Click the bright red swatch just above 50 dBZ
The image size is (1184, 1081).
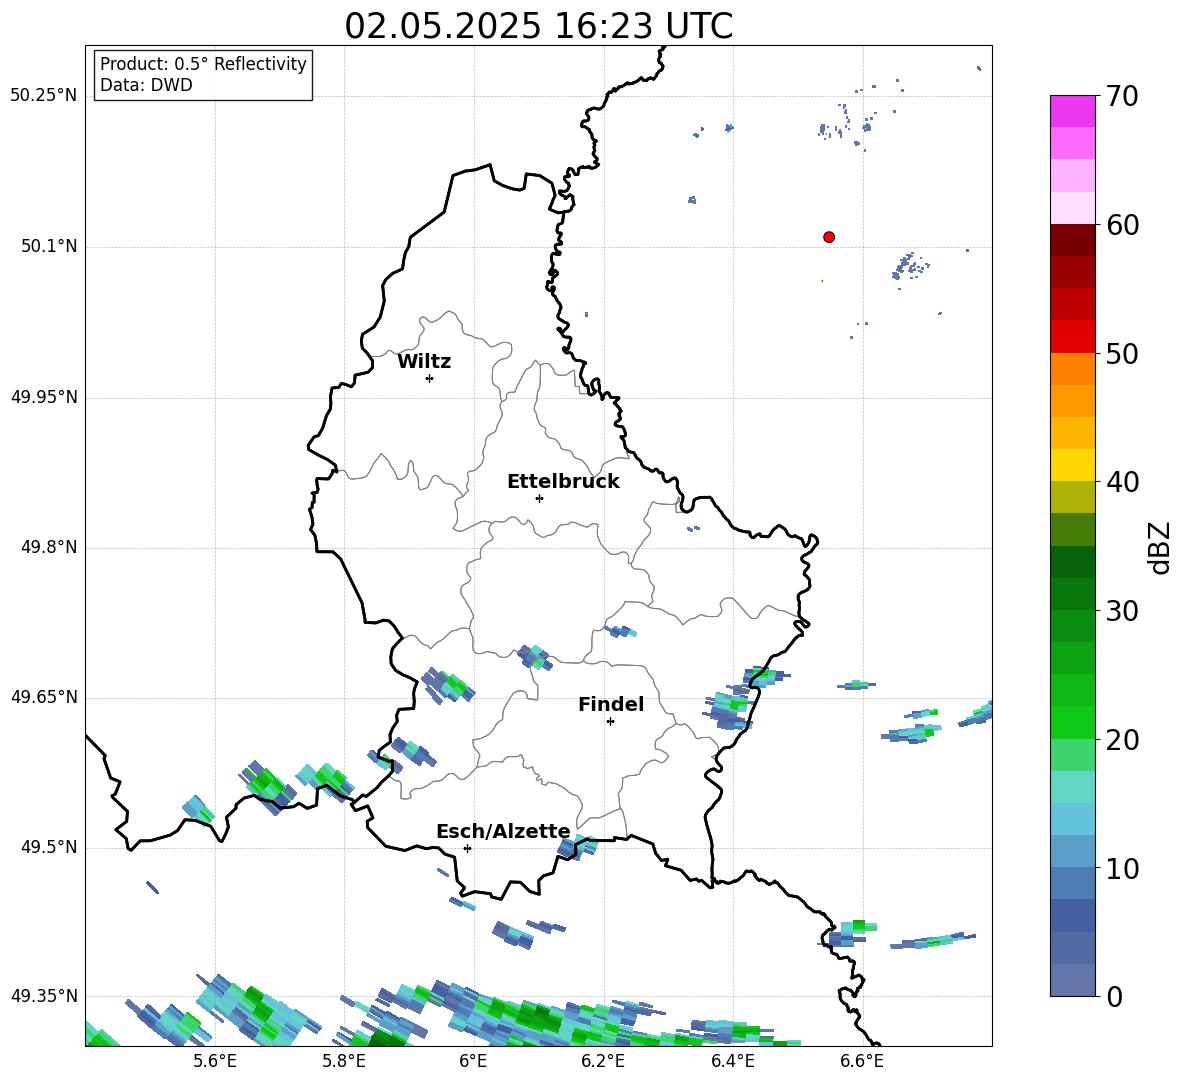(x=1072, y=337)
